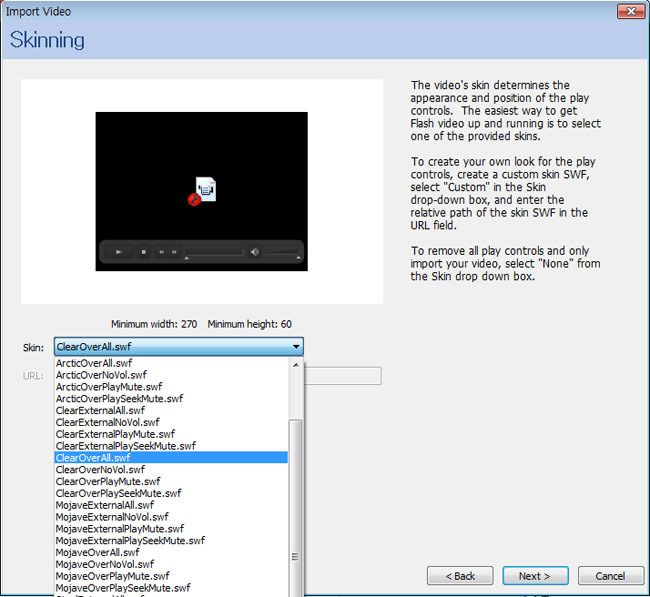Click the Minimum width: 270 text

(x=154, y=324)
